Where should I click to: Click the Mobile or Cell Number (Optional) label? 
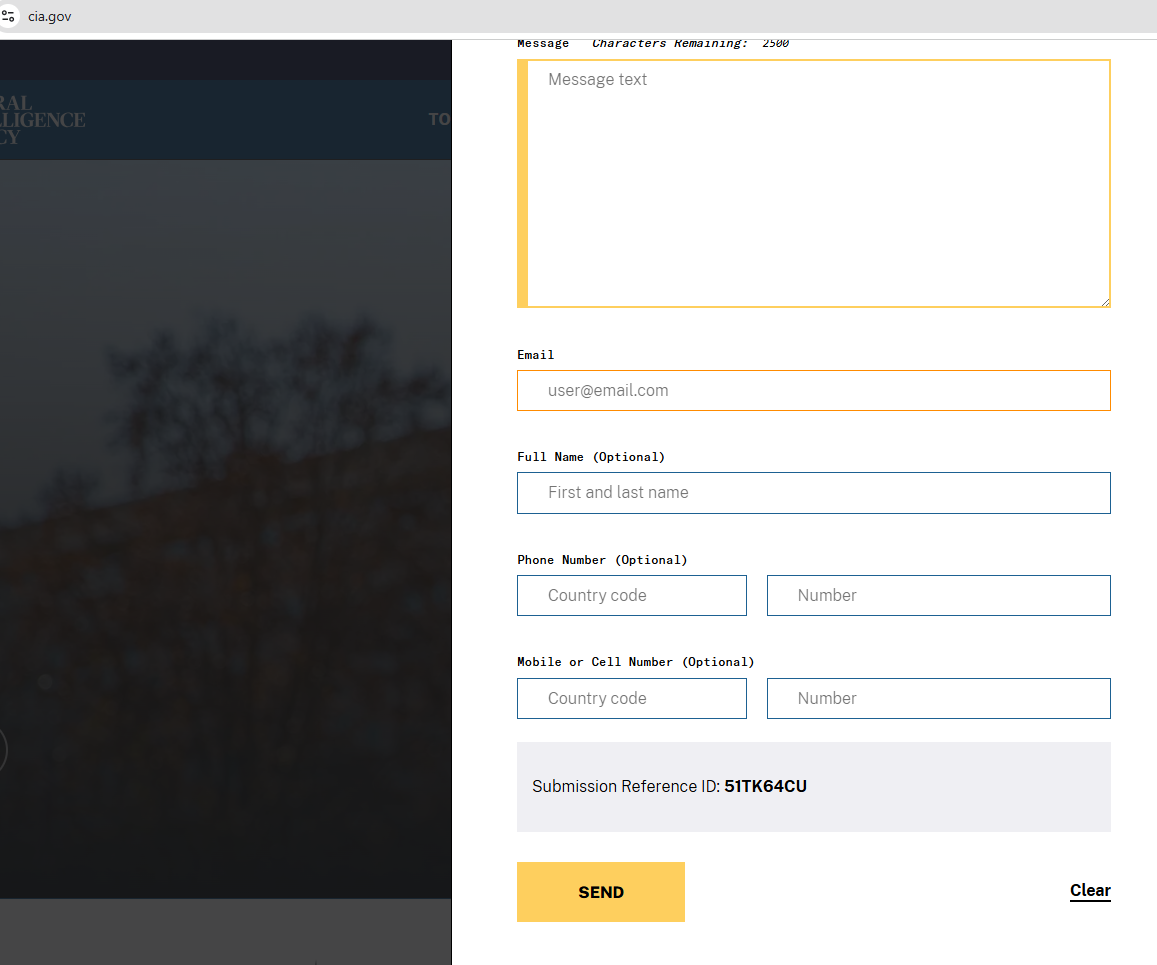point(636,662)
